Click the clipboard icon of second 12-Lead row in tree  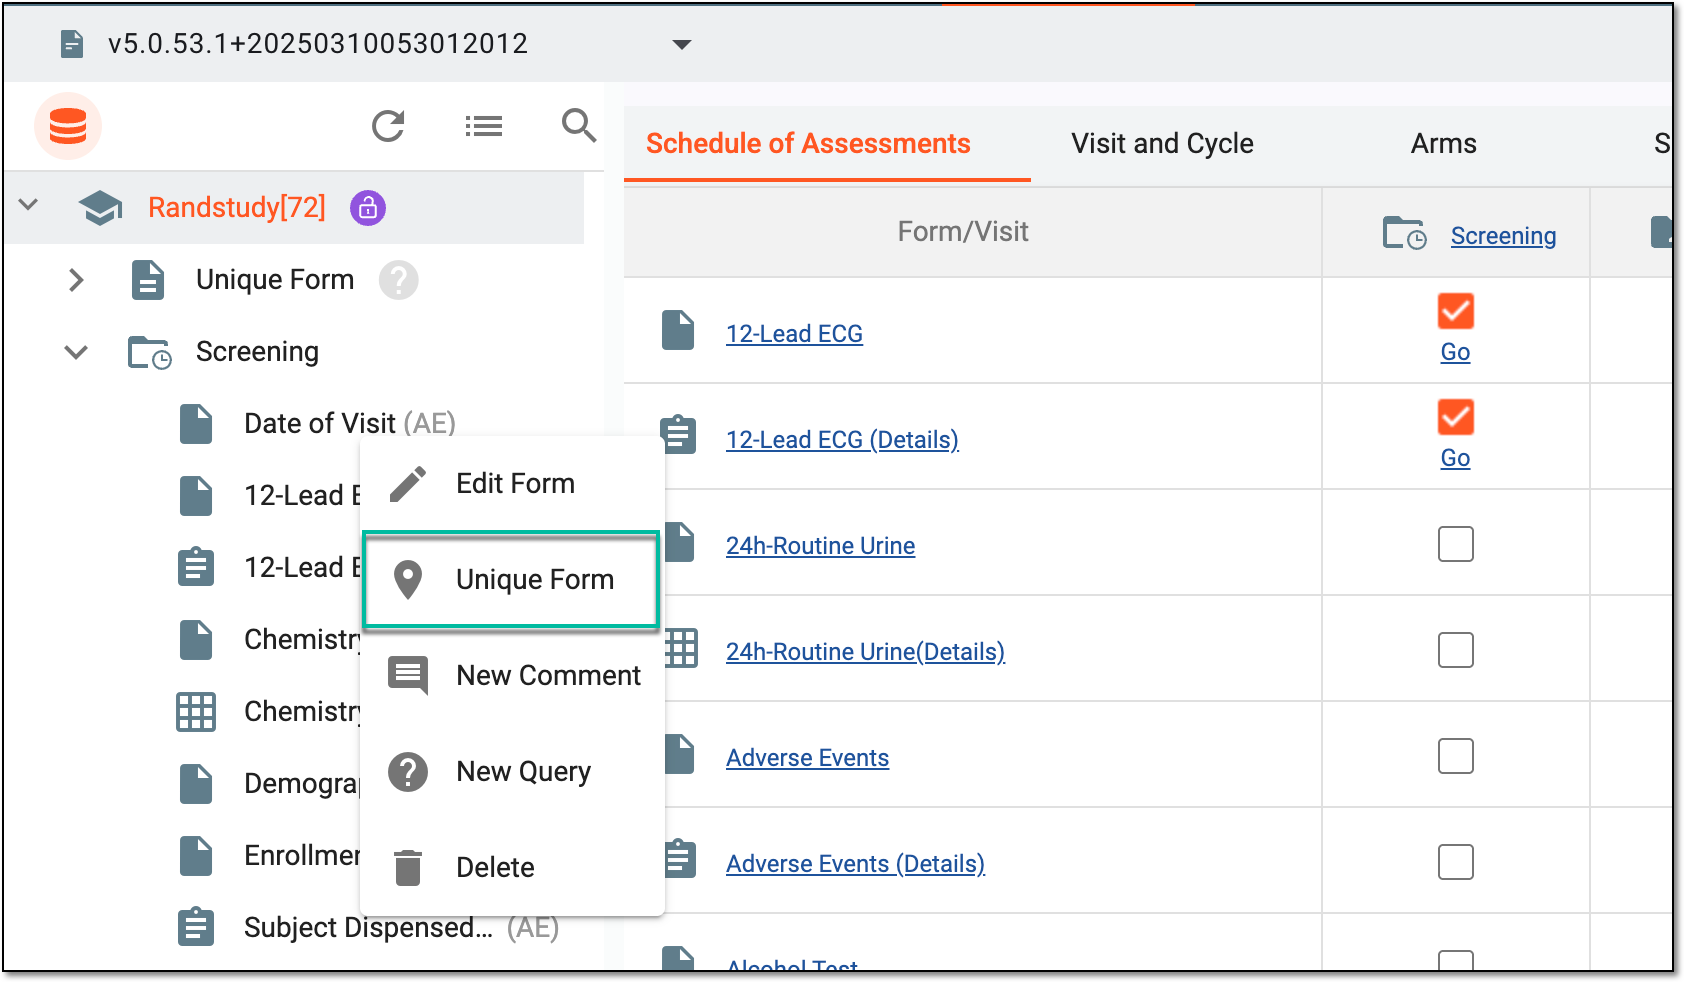pos(196,567)
